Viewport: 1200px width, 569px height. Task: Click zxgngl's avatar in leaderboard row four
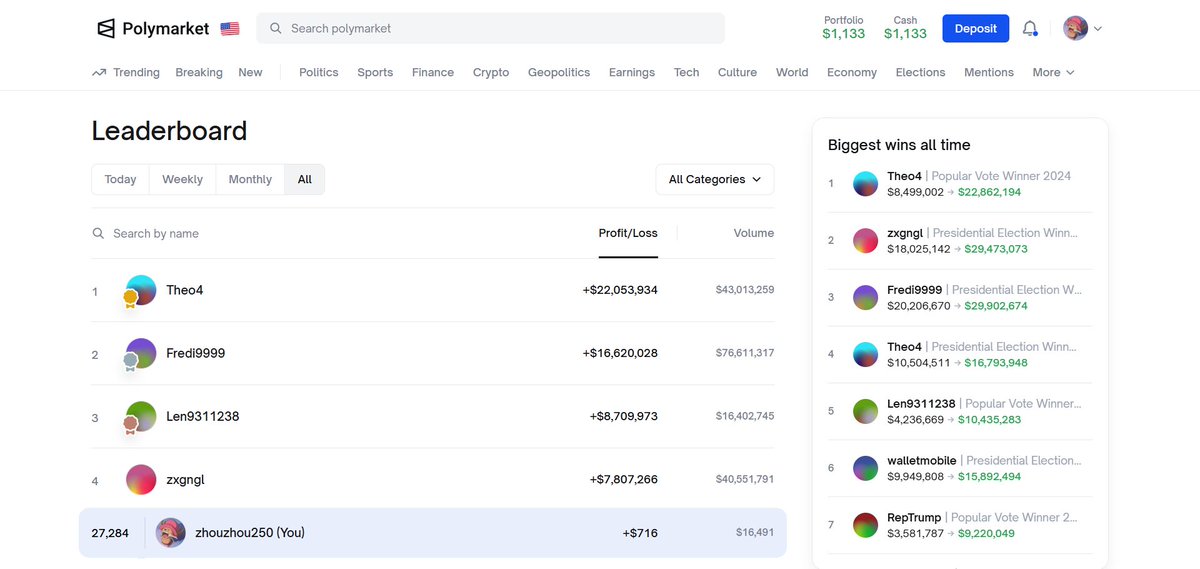click(x=141, y=480)
